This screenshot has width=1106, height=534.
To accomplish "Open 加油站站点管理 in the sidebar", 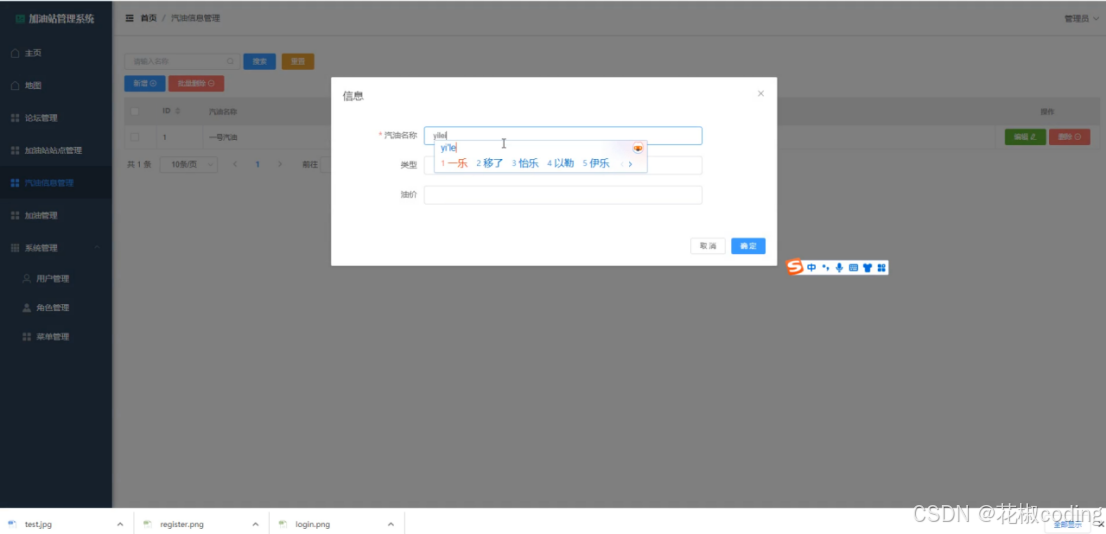I will (x=56, y=150).
